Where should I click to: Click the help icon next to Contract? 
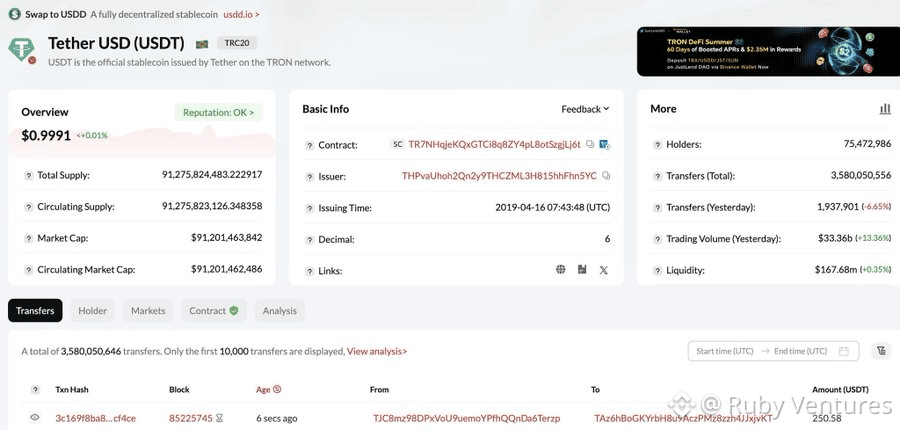(309, 146)
